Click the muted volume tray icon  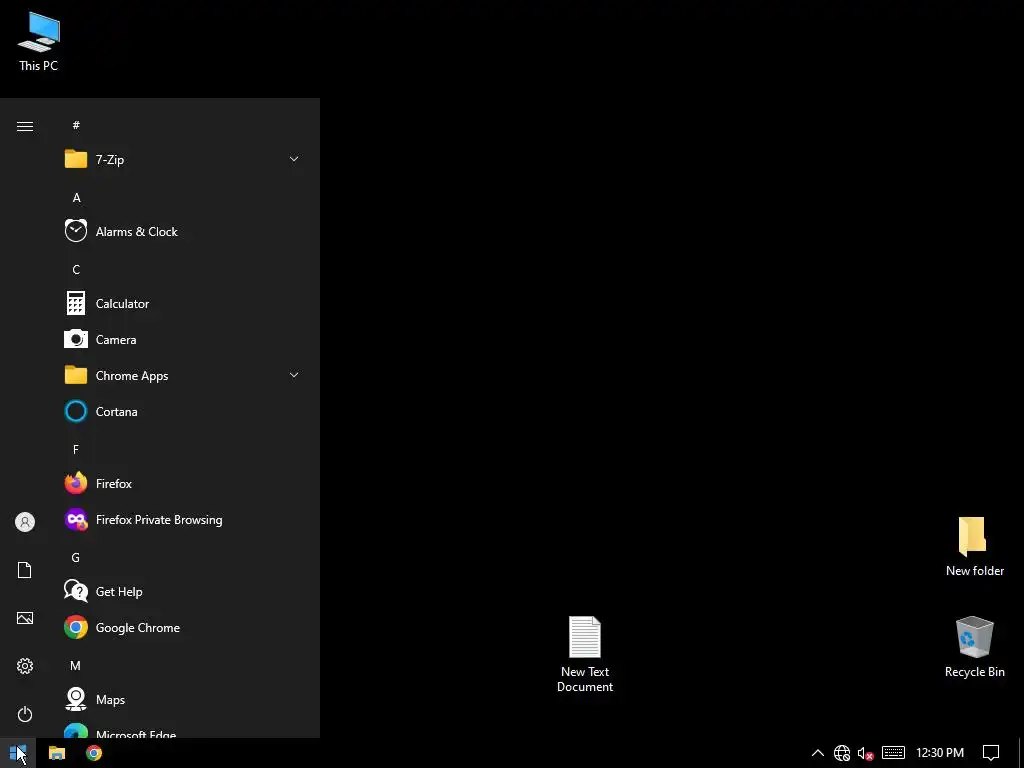(866, 753)
